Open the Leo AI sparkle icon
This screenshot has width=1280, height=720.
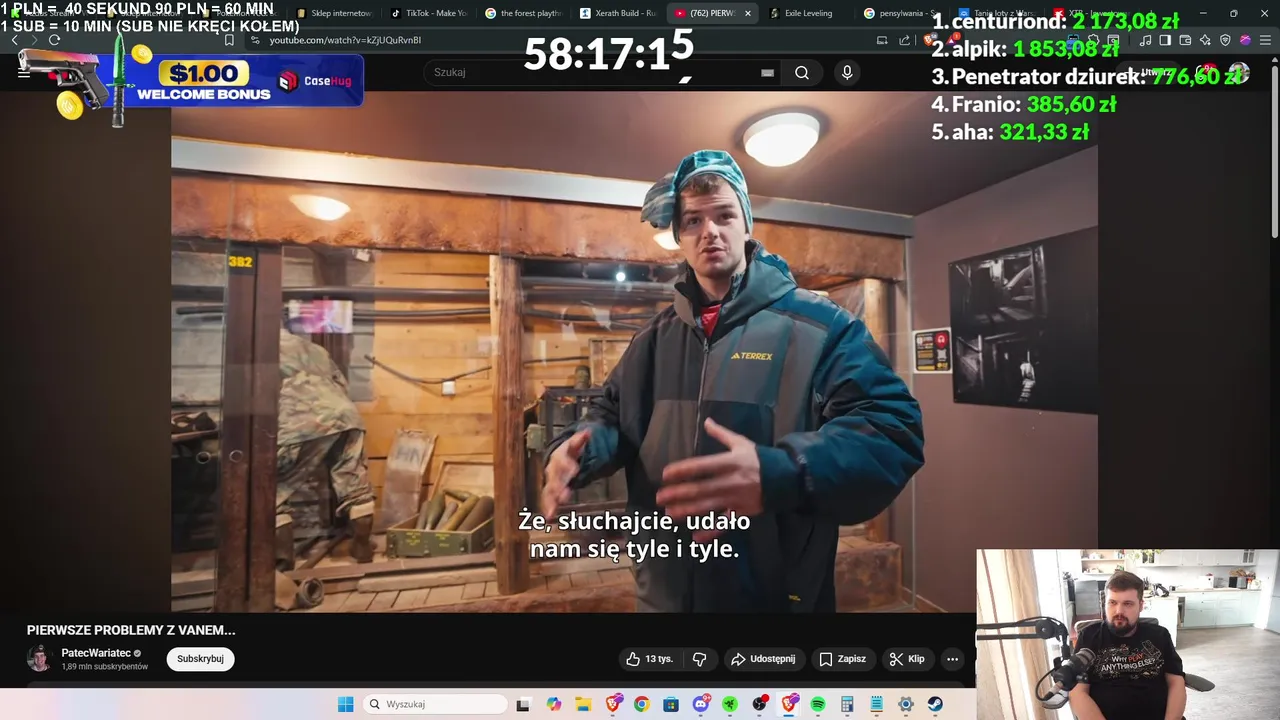[x=1205, y=40]
